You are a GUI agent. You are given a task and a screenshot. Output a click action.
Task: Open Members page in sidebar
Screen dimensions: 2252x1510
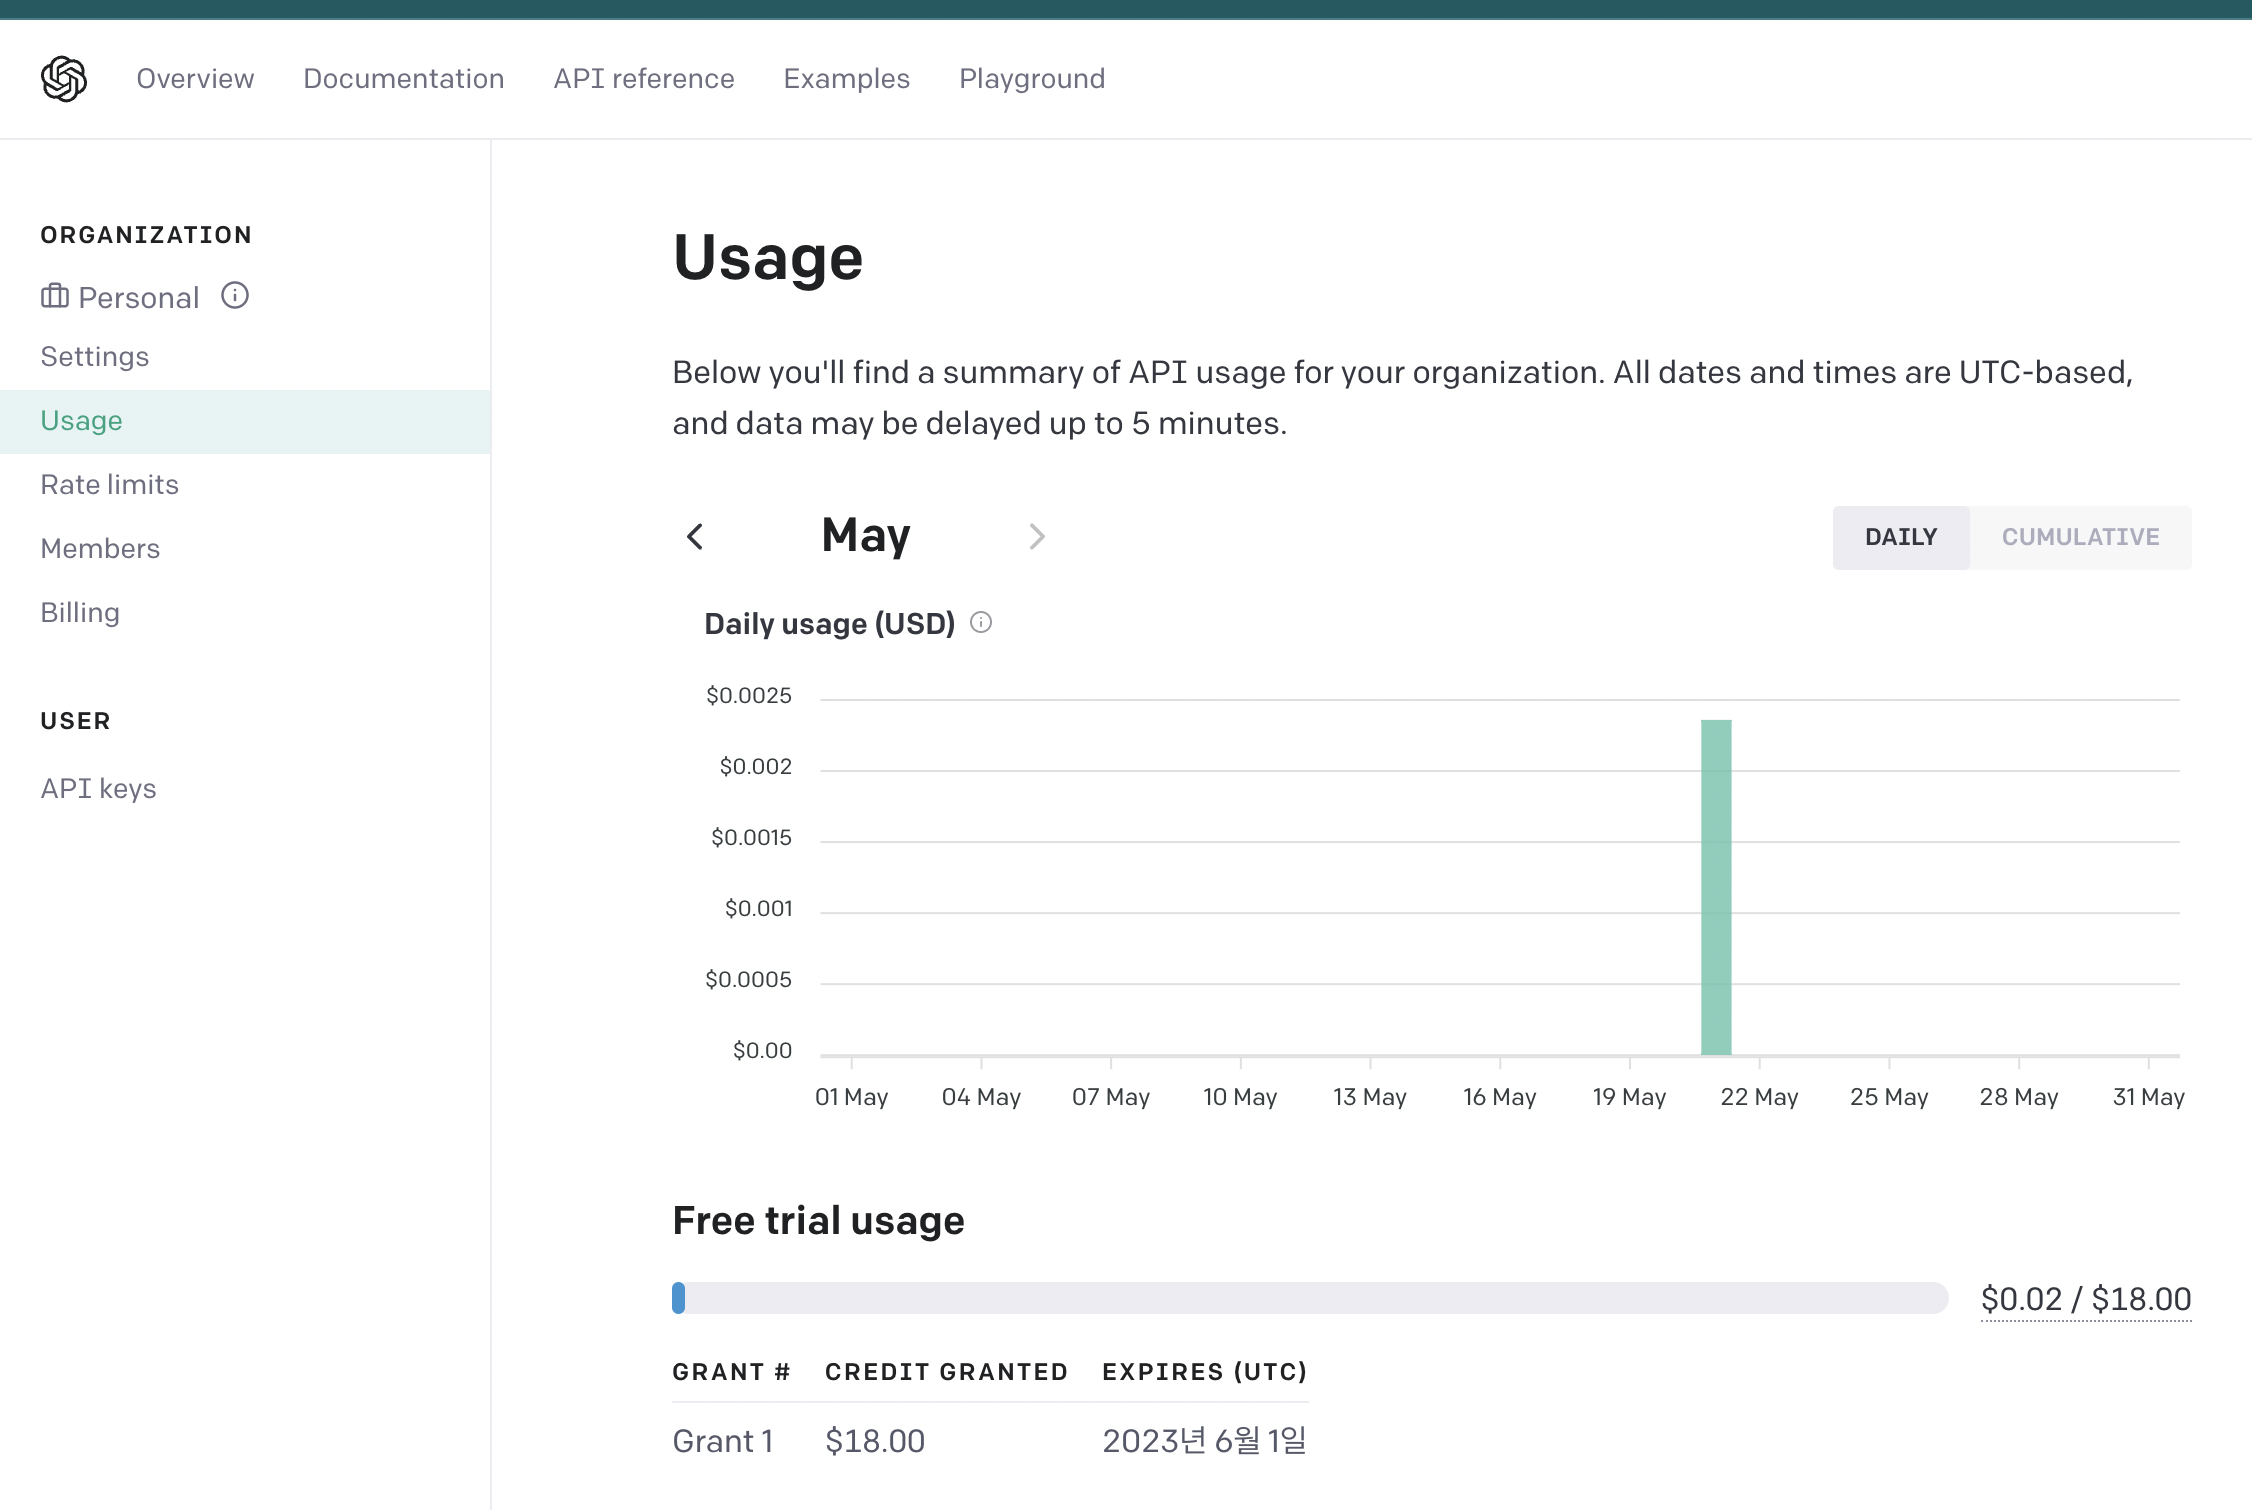click(x=100, y=549)
